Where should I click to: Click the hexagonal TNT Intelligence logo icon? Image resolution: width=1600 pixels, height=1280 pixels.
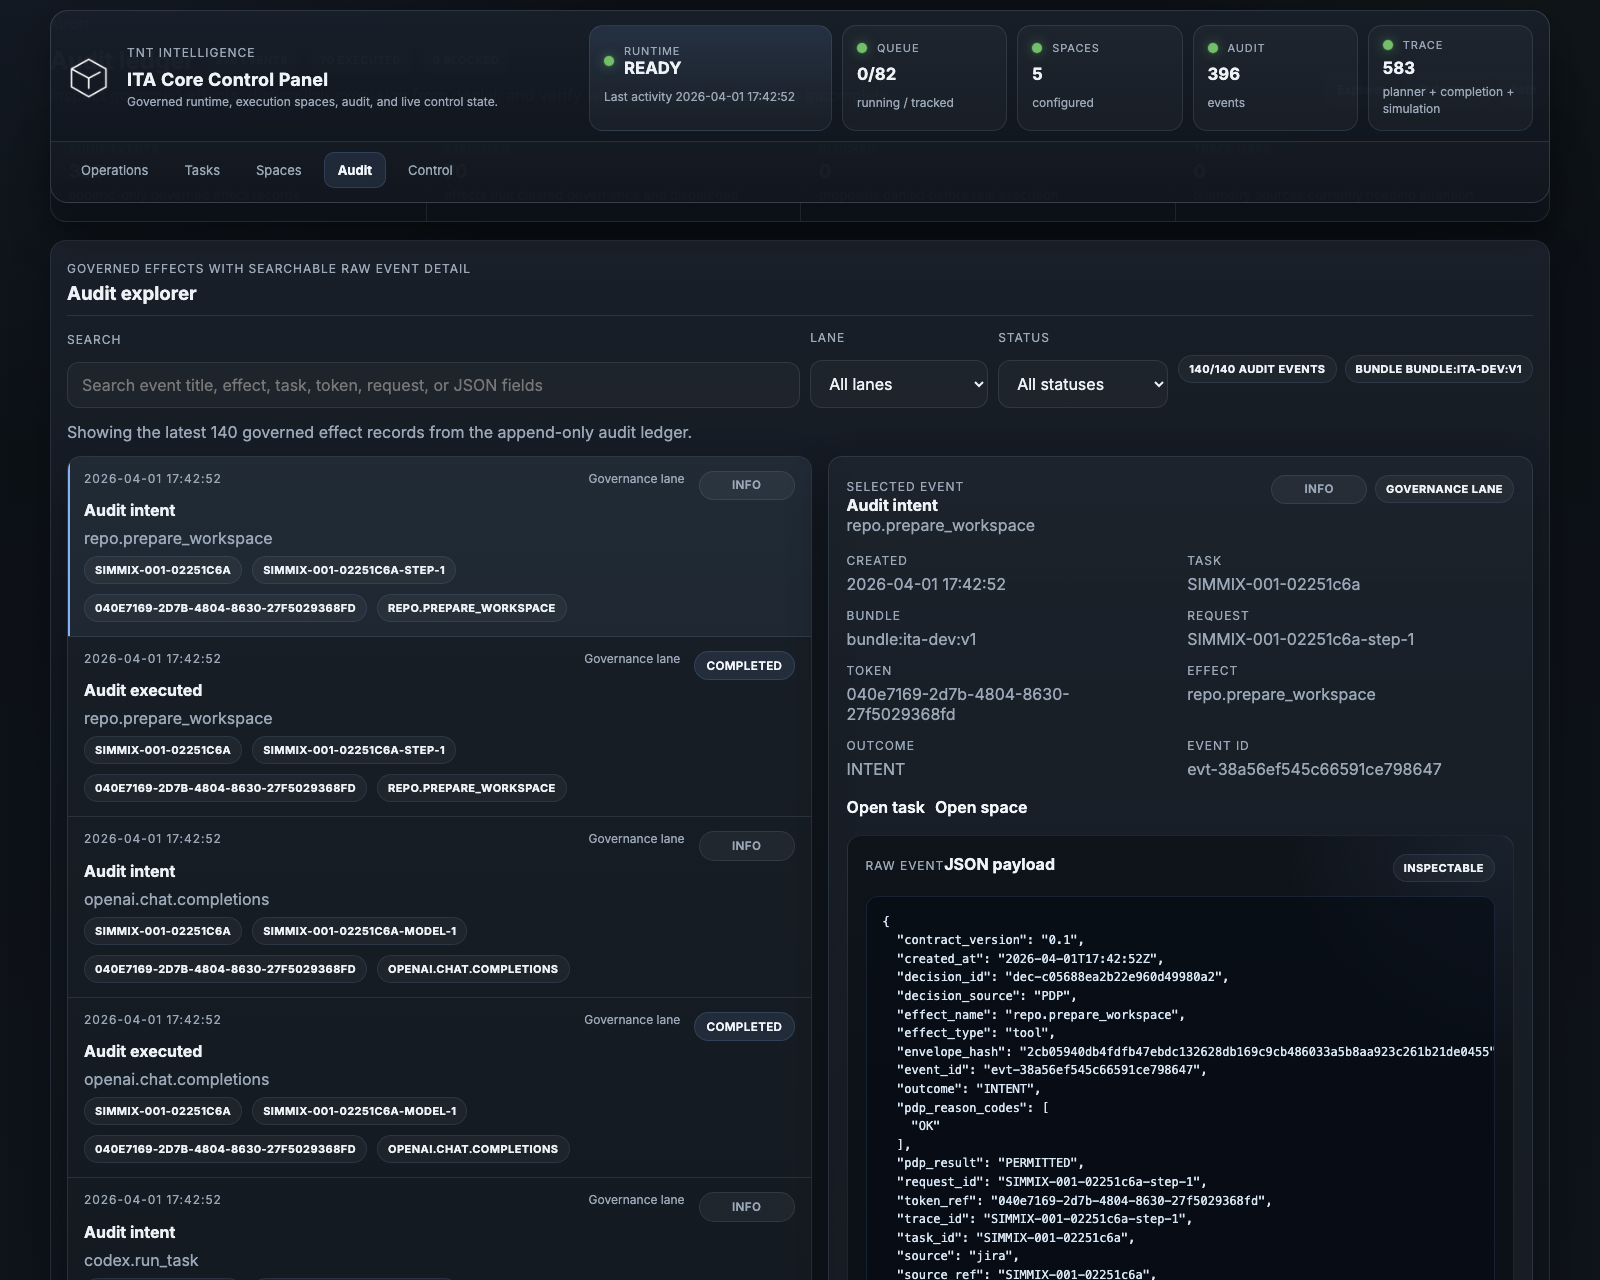click(x=88, y=80)
